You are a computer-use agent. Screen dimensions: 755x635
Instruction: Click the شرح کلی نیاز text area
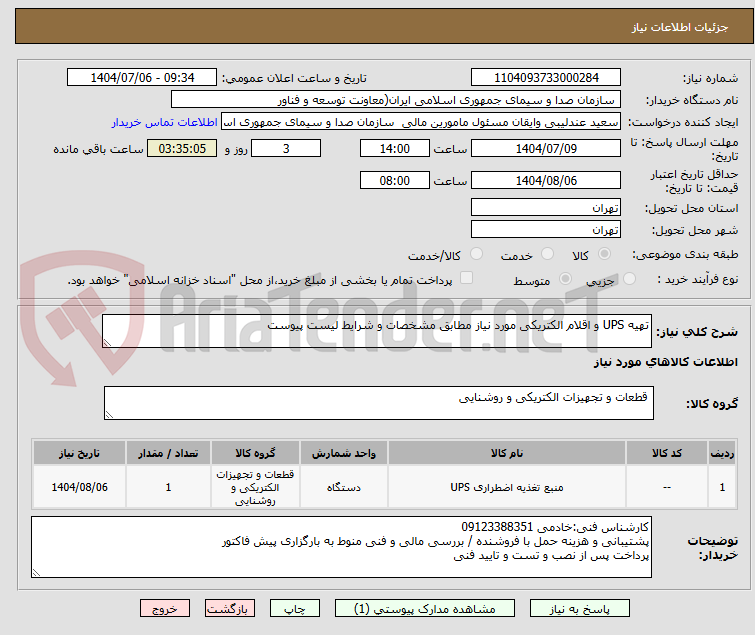pyautogui.click(x=377, y=331)
